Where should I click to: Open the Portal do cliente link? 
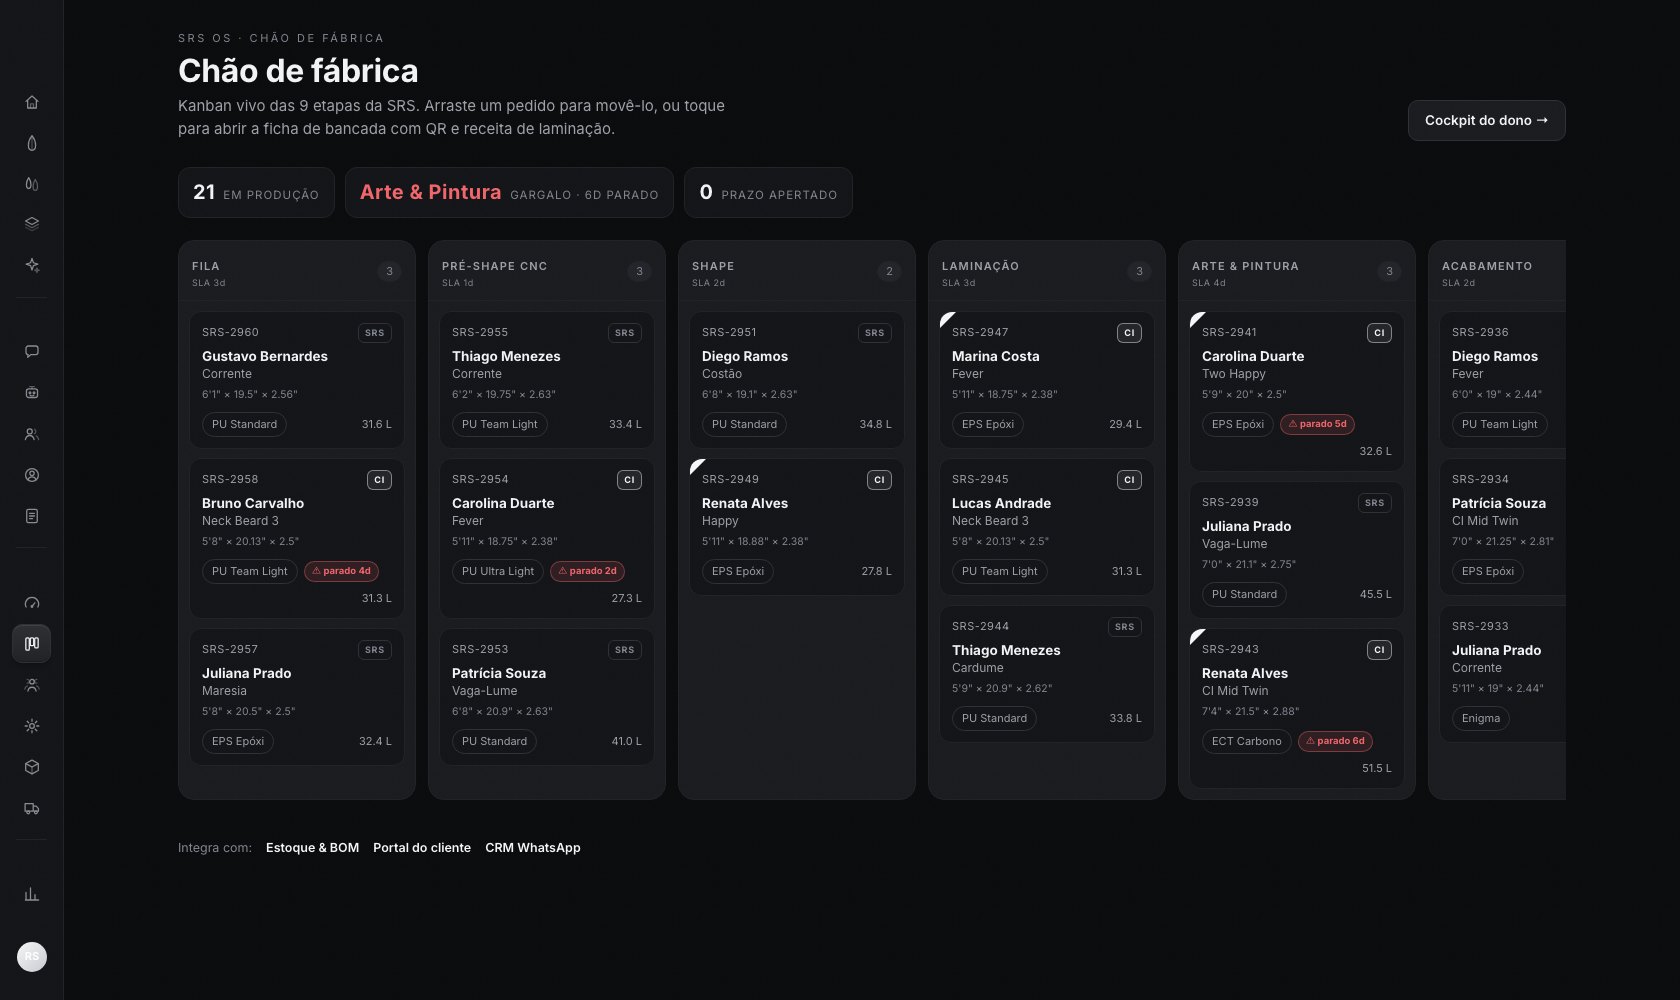[x=422, y=848]
